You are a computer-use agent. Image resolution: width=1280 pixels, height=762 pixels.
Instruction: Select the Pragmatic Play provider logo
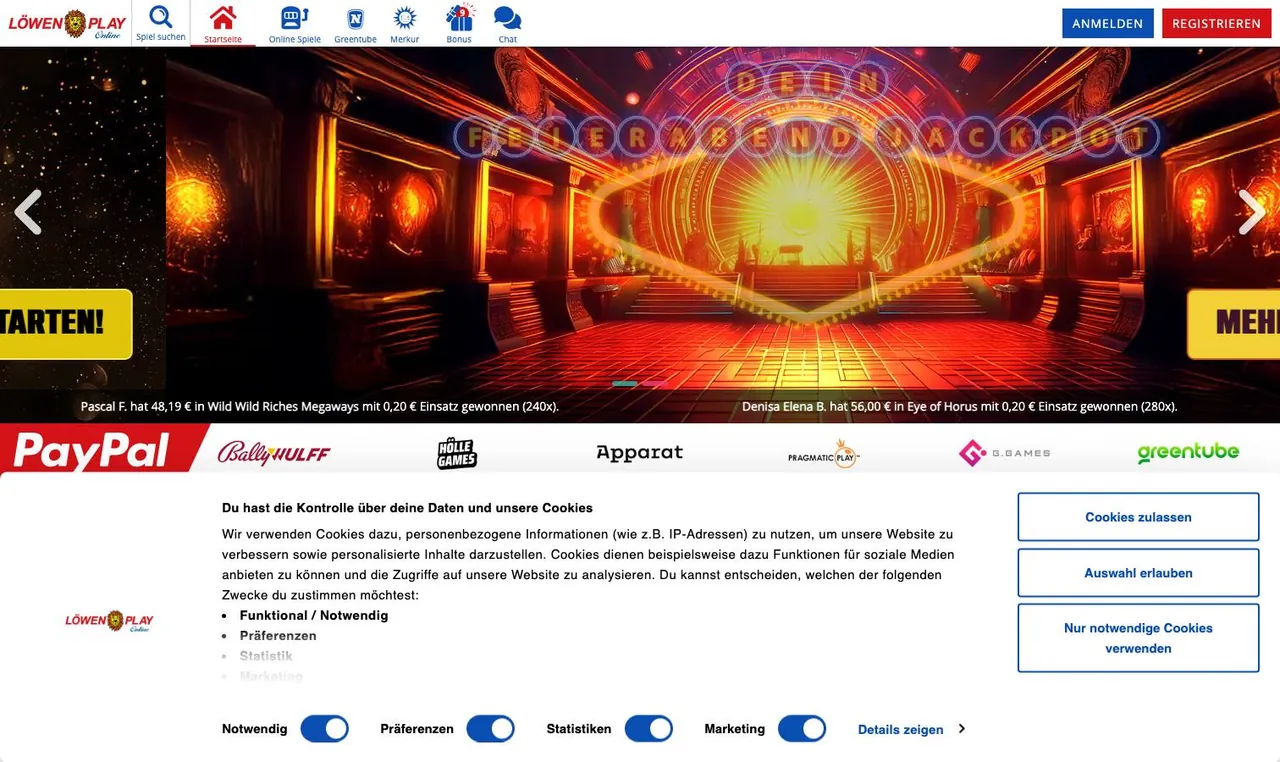tap(824, 453)
